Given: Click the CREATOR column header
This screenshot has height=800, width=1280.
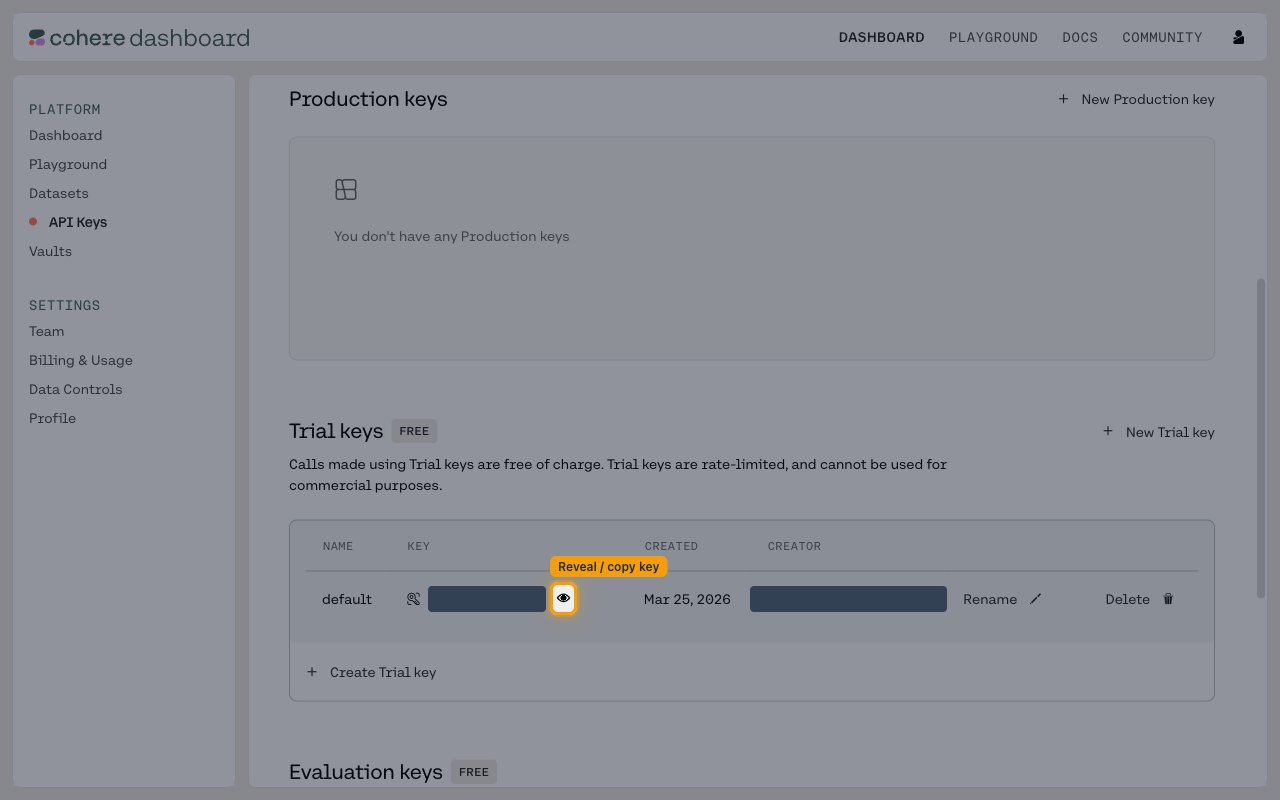Looking at the screenshot, I should (x=794, y=546).
